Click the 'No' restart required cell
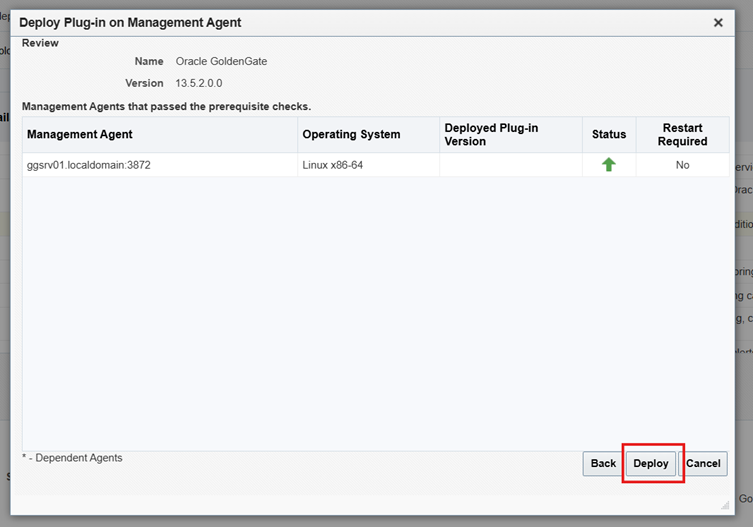 682,165
